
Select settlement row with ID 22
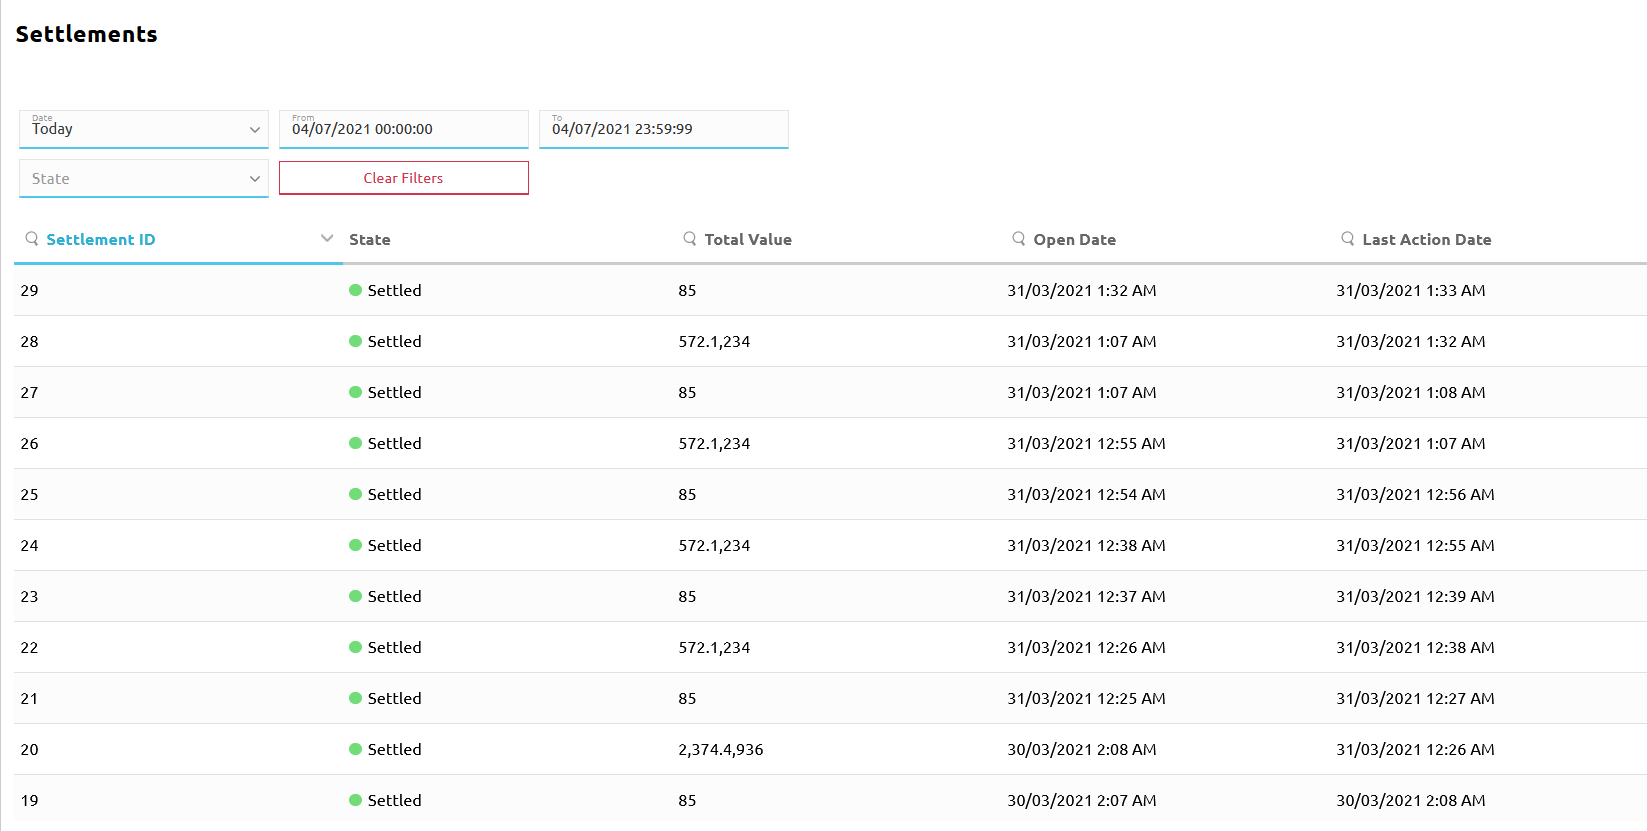click(30, 648)
